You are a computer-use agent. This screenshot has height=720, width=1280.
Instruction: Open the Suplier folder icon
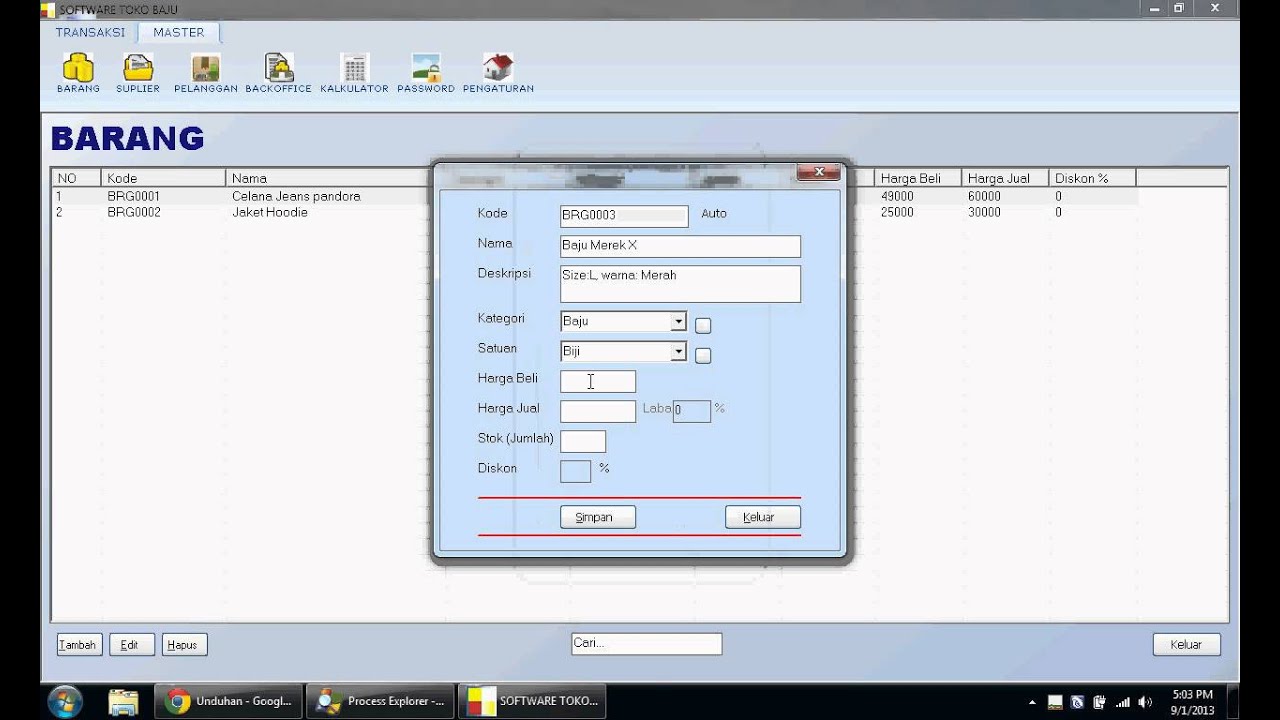tap(138, 68)
